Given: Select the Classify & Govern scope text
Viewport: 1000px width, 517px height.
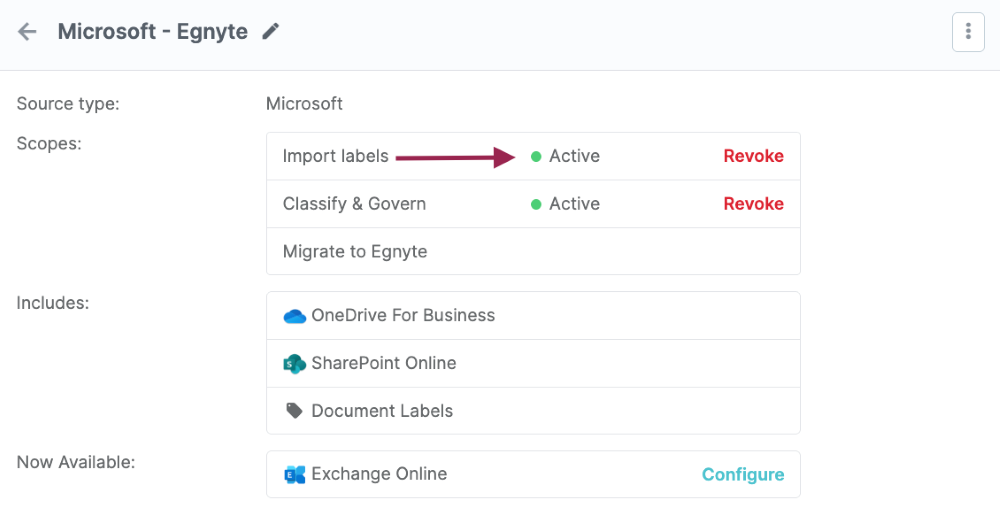Looking at the screenshot, I should click(354, 204).
